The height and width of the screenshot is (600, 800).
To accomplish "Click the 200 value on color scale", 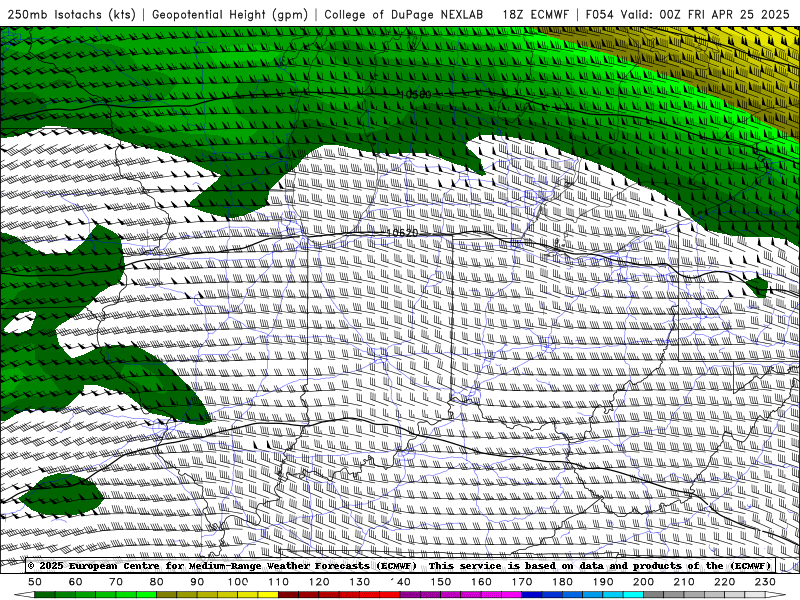I will (643, 582).
